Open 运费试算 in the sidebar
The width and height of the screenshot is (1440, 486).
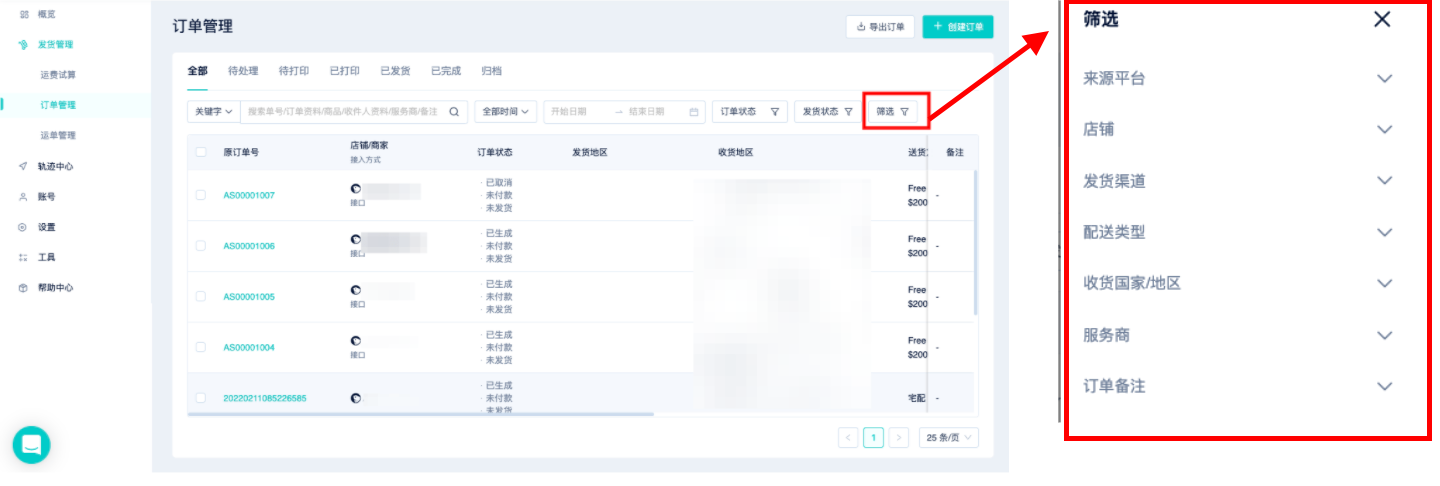coord(58,75)
